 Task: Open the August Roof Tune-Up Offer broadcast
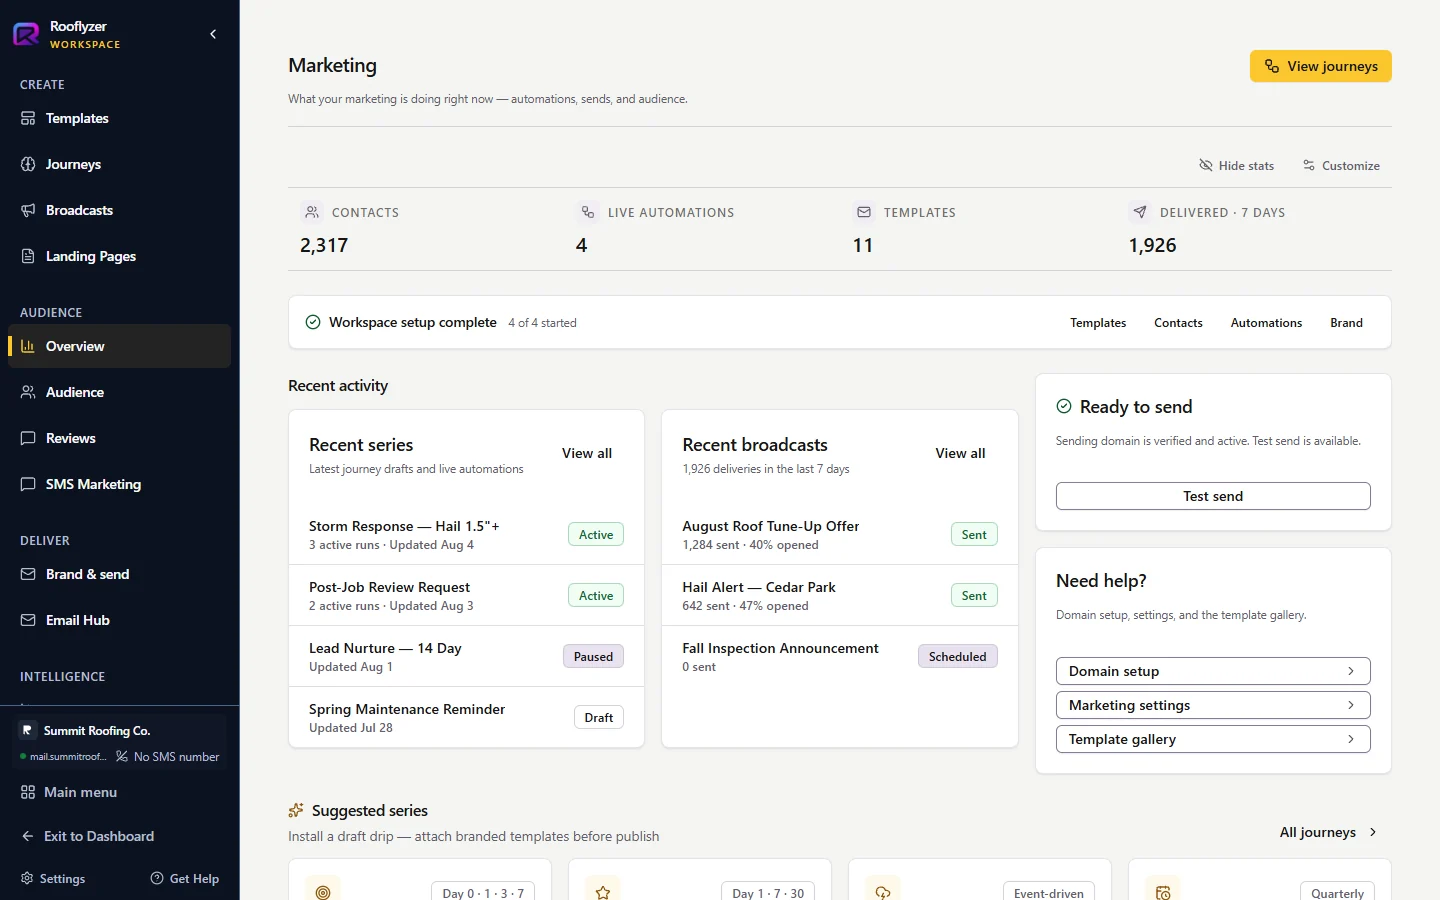(x=840, y=535)
